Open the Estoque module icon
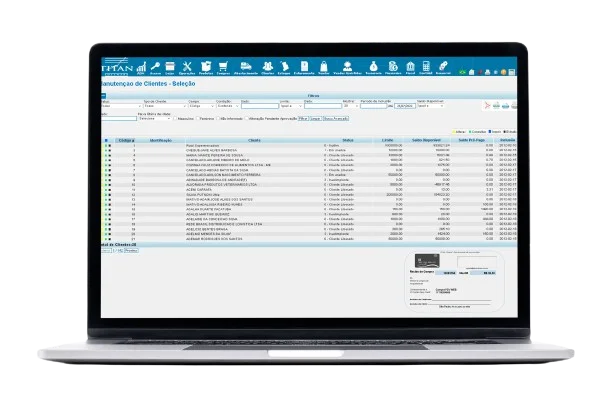 pyautogui.click(x=284, y=67)
